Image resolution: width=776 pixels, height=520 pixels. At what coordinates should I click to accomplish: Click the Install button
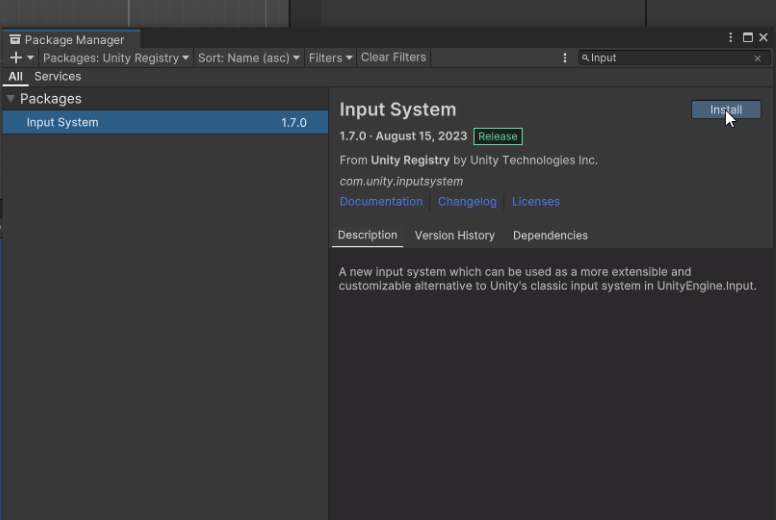(x=726, y=110)
